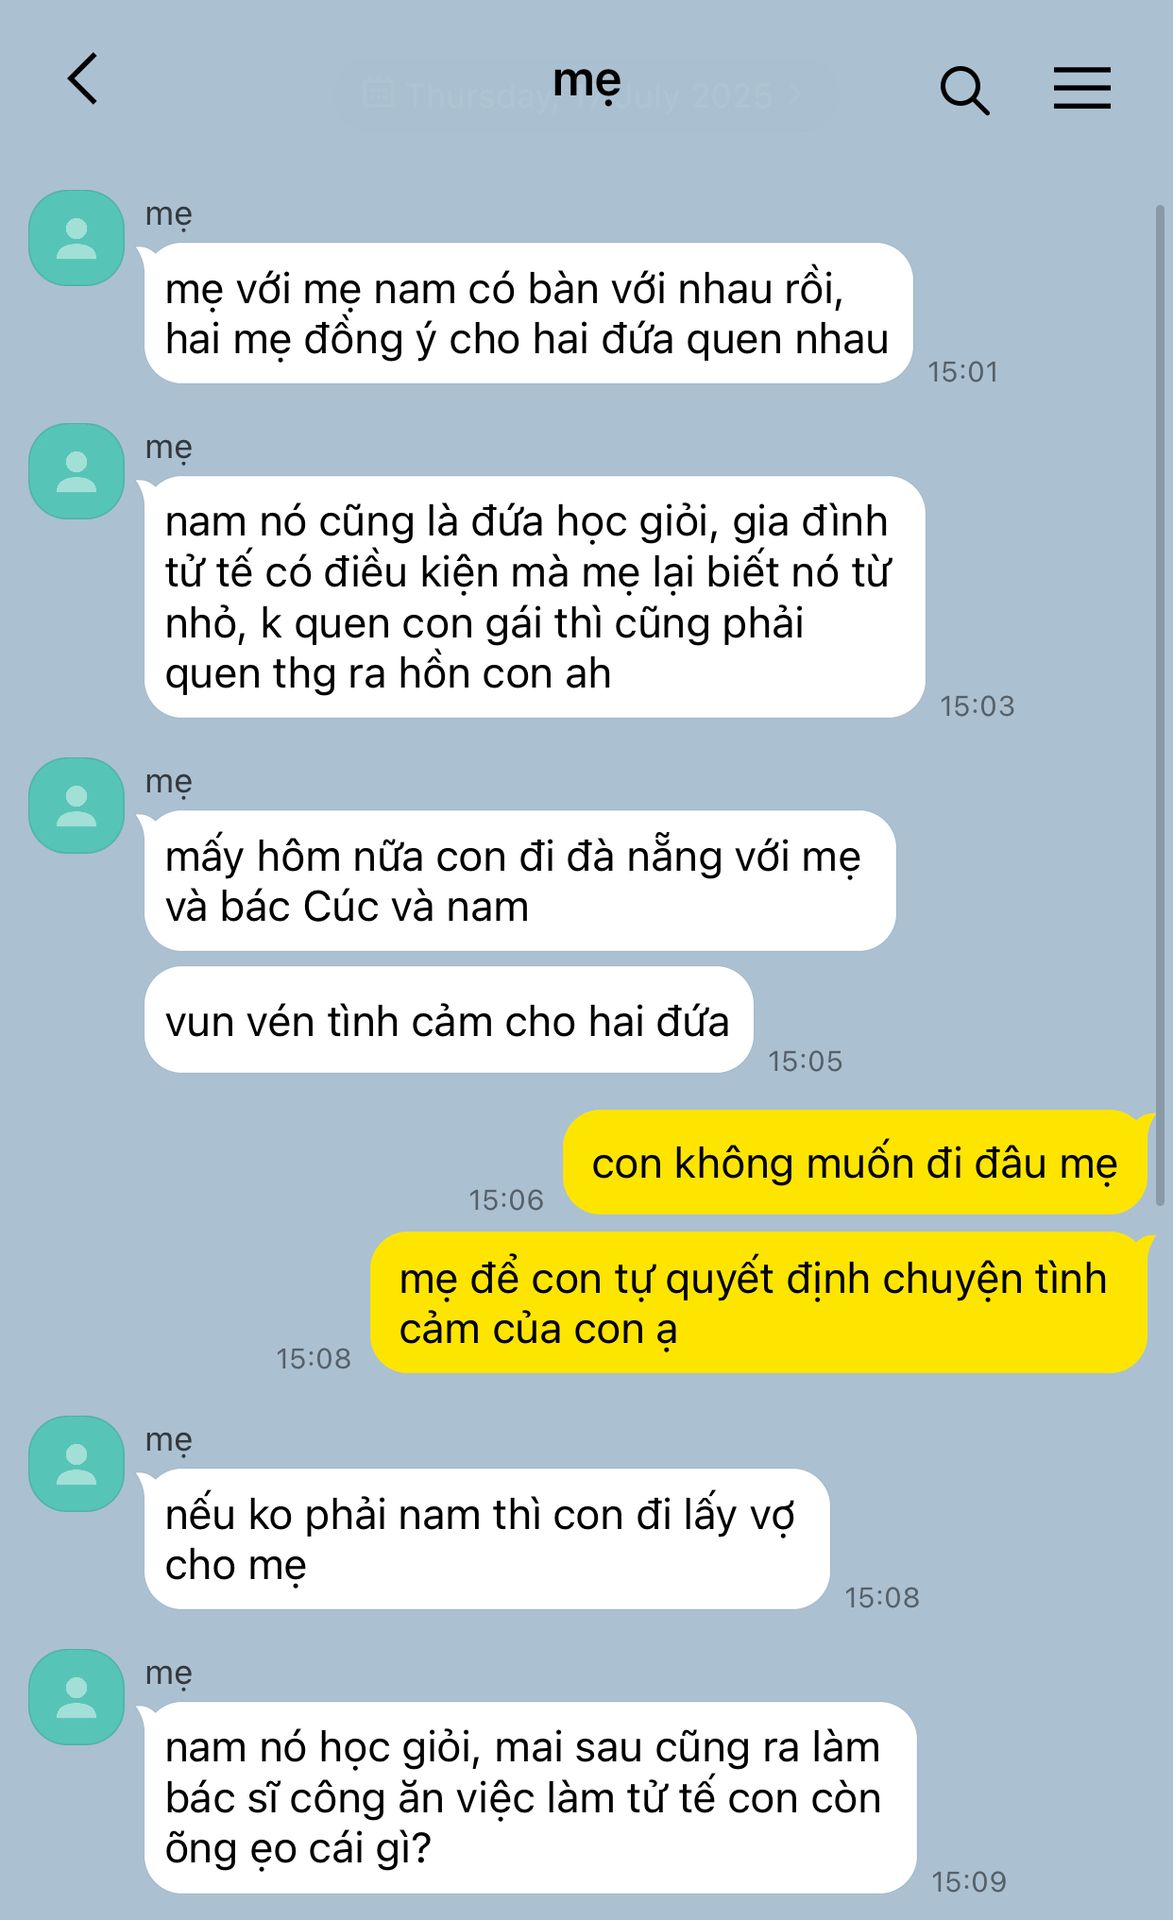Screen dimensions: 1173x1920
Task: Tap mẹ's avatar beside the "lấy vợ" message
Action: (76, 1463)
